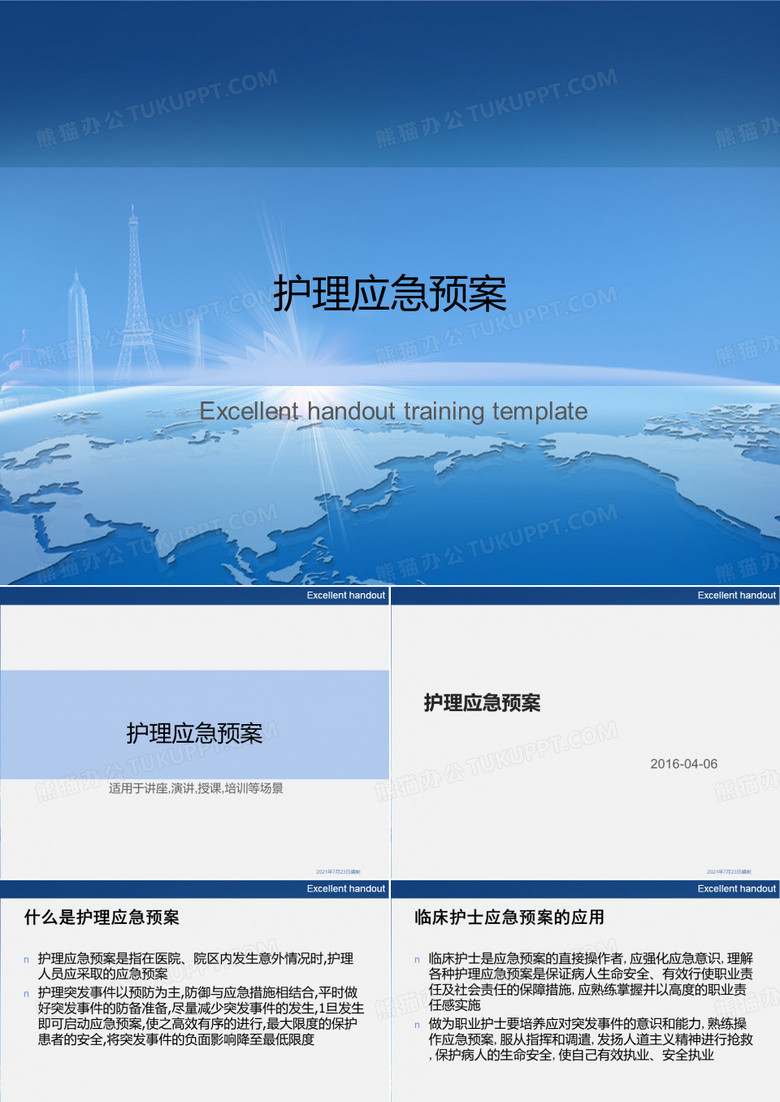
Task: Select subtitle 'Excellent handout training template'
Action: [394, 411]
